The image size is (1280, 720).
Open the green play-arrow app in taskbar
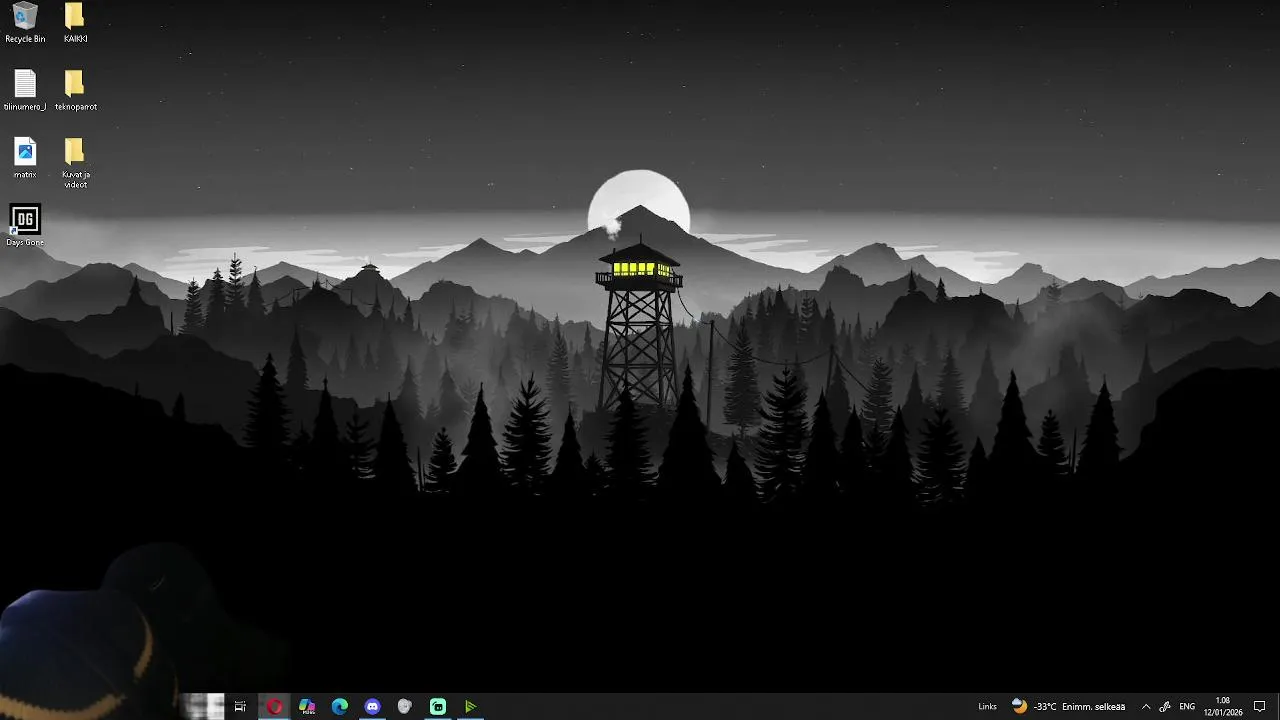point(470,707)
